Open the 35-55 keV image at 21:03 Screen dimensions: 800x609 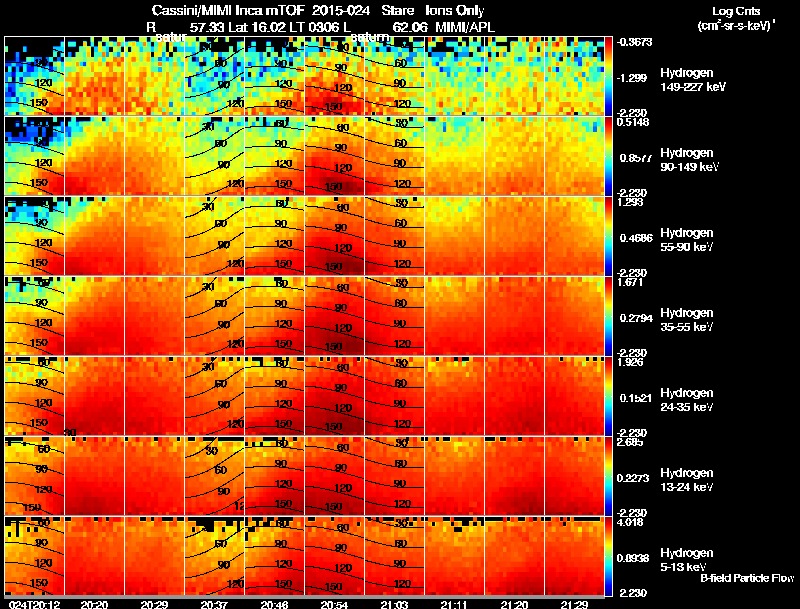coord(395,316)
